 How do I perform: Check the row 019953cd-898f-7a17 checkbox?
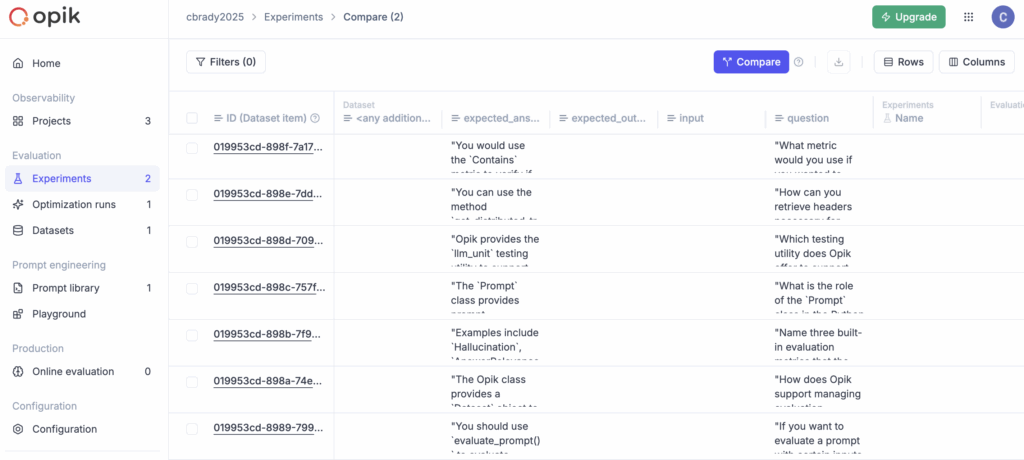pyautogui.click(x=192, y=148)
